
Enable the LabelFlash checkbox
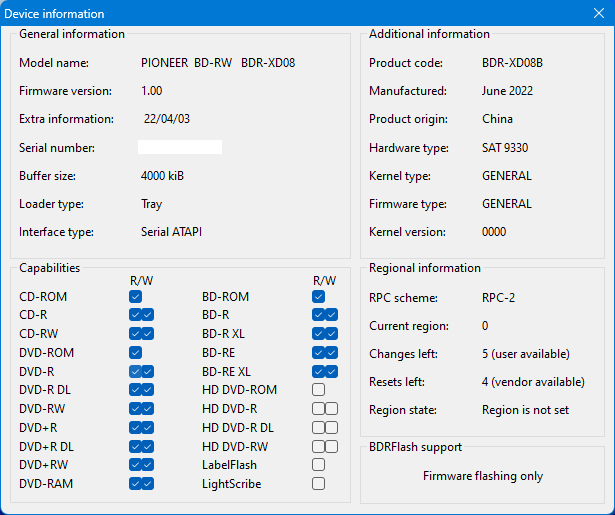318,465
